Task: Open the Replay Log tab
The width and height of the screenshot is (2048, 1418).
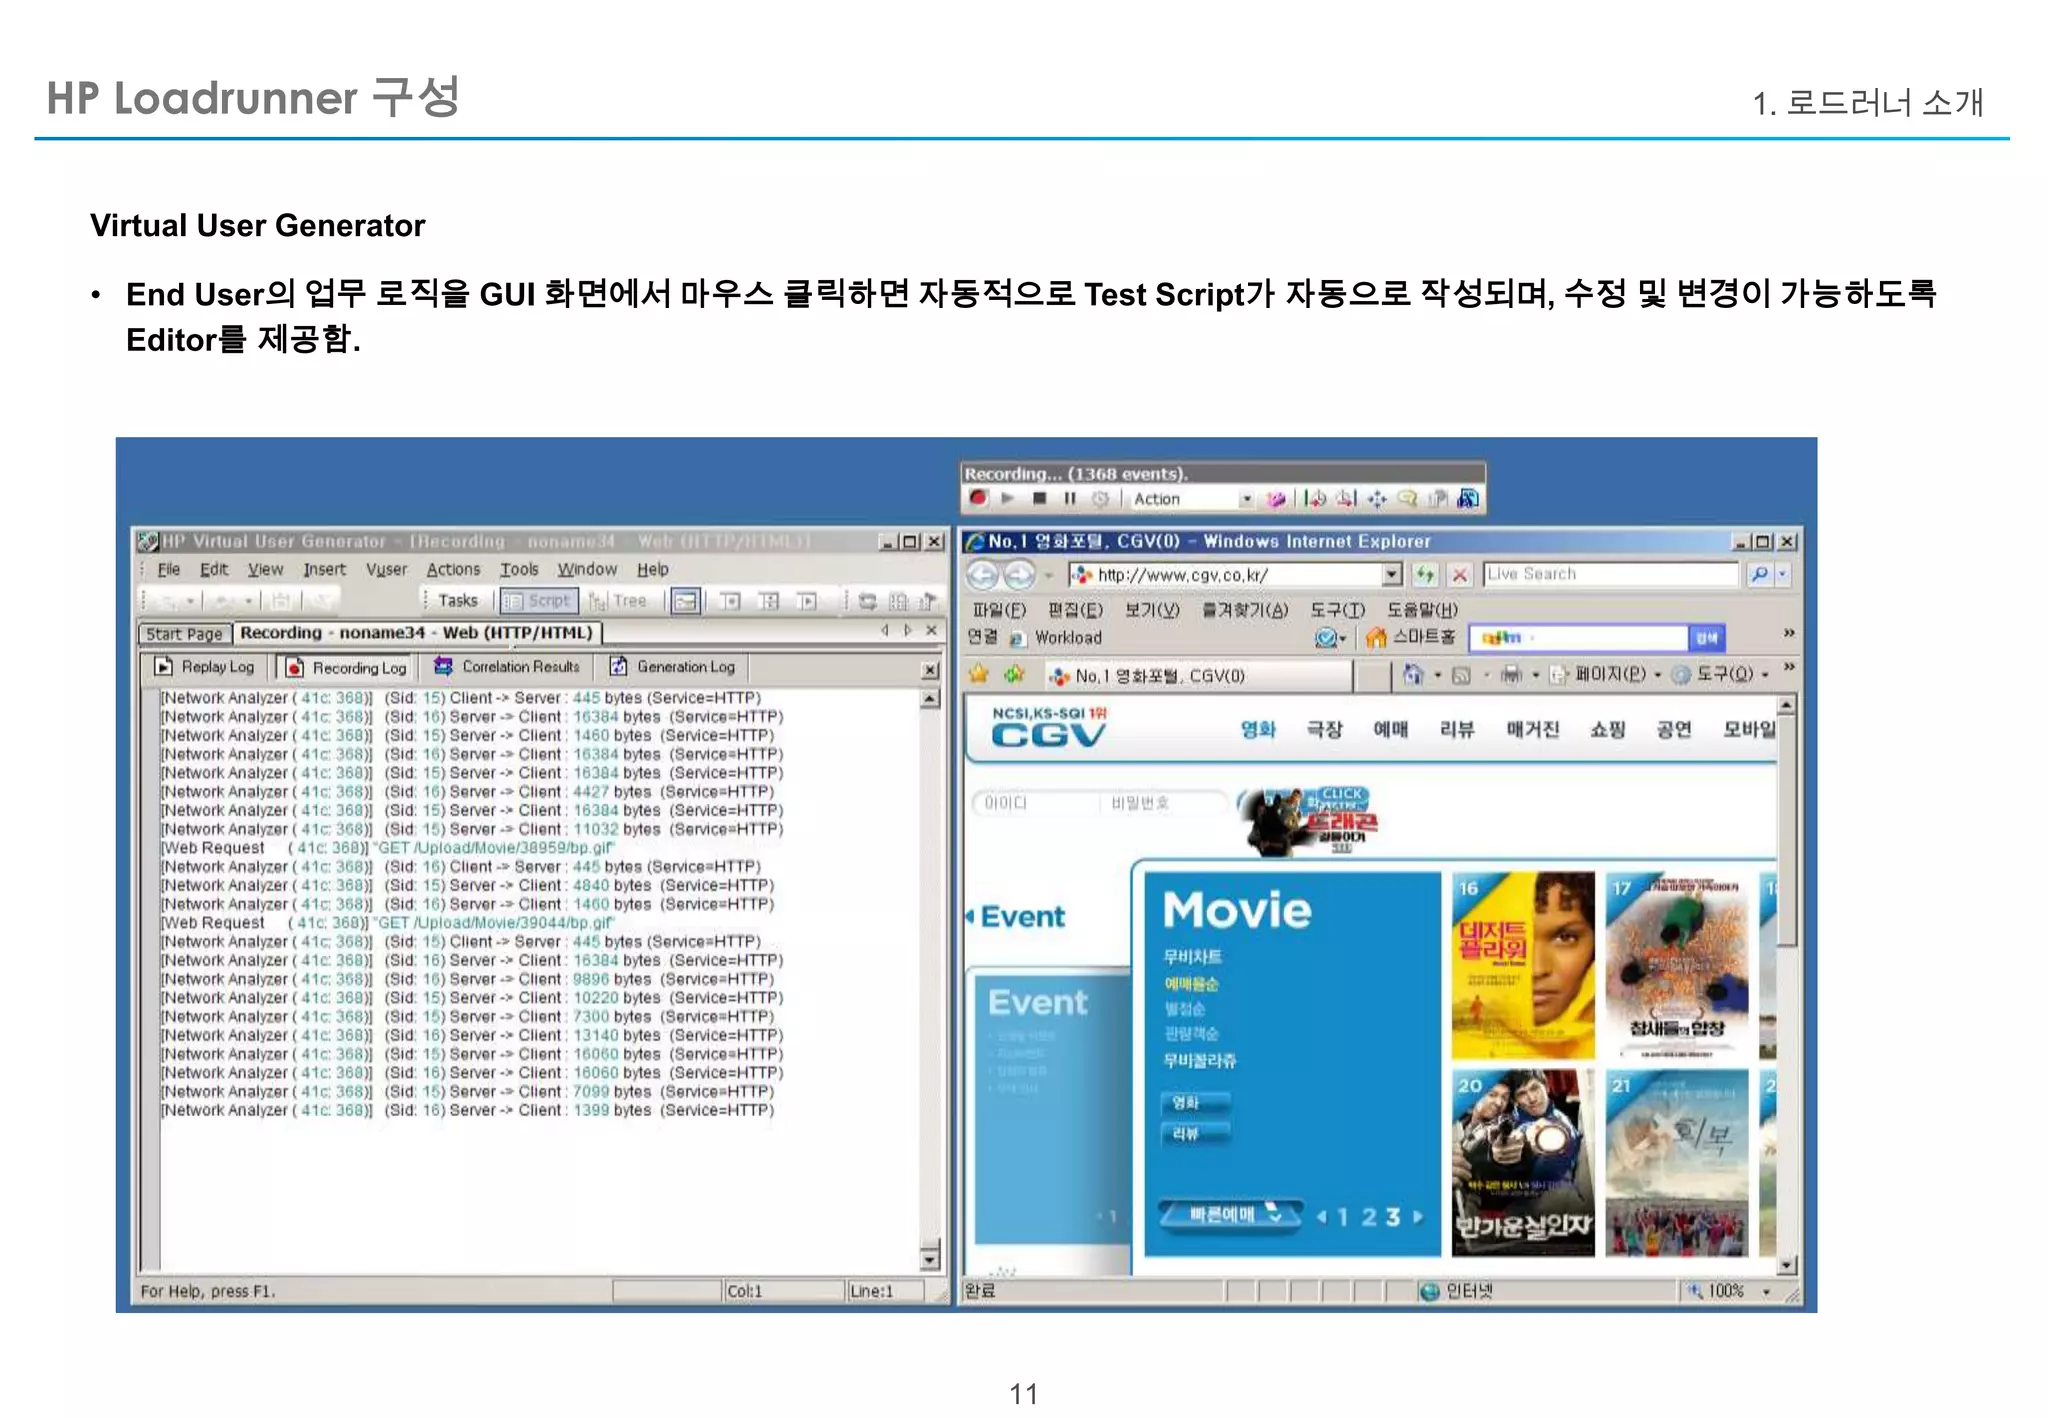Action: (207, 667)
